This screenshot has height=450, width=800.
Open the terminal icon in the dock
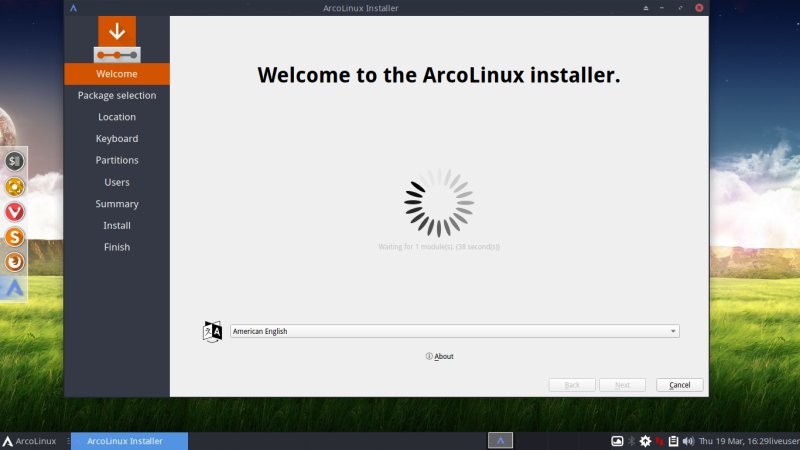pyautogui.click(x=14, y=161)
